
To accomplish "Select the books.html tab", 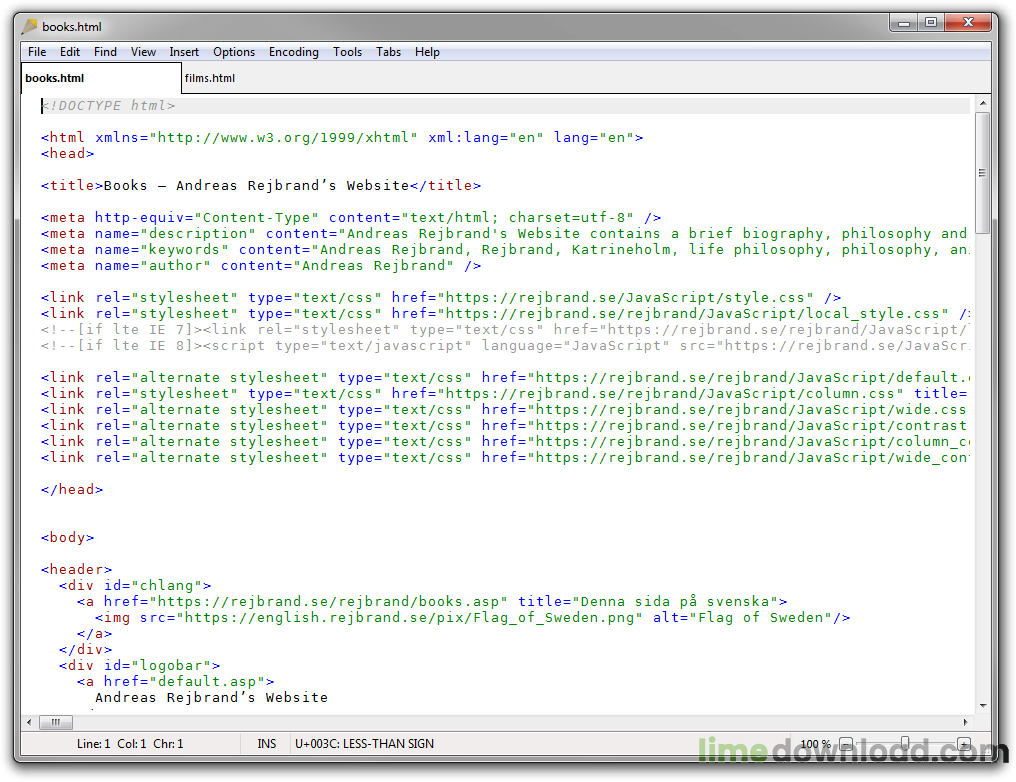I will (100, 78).
